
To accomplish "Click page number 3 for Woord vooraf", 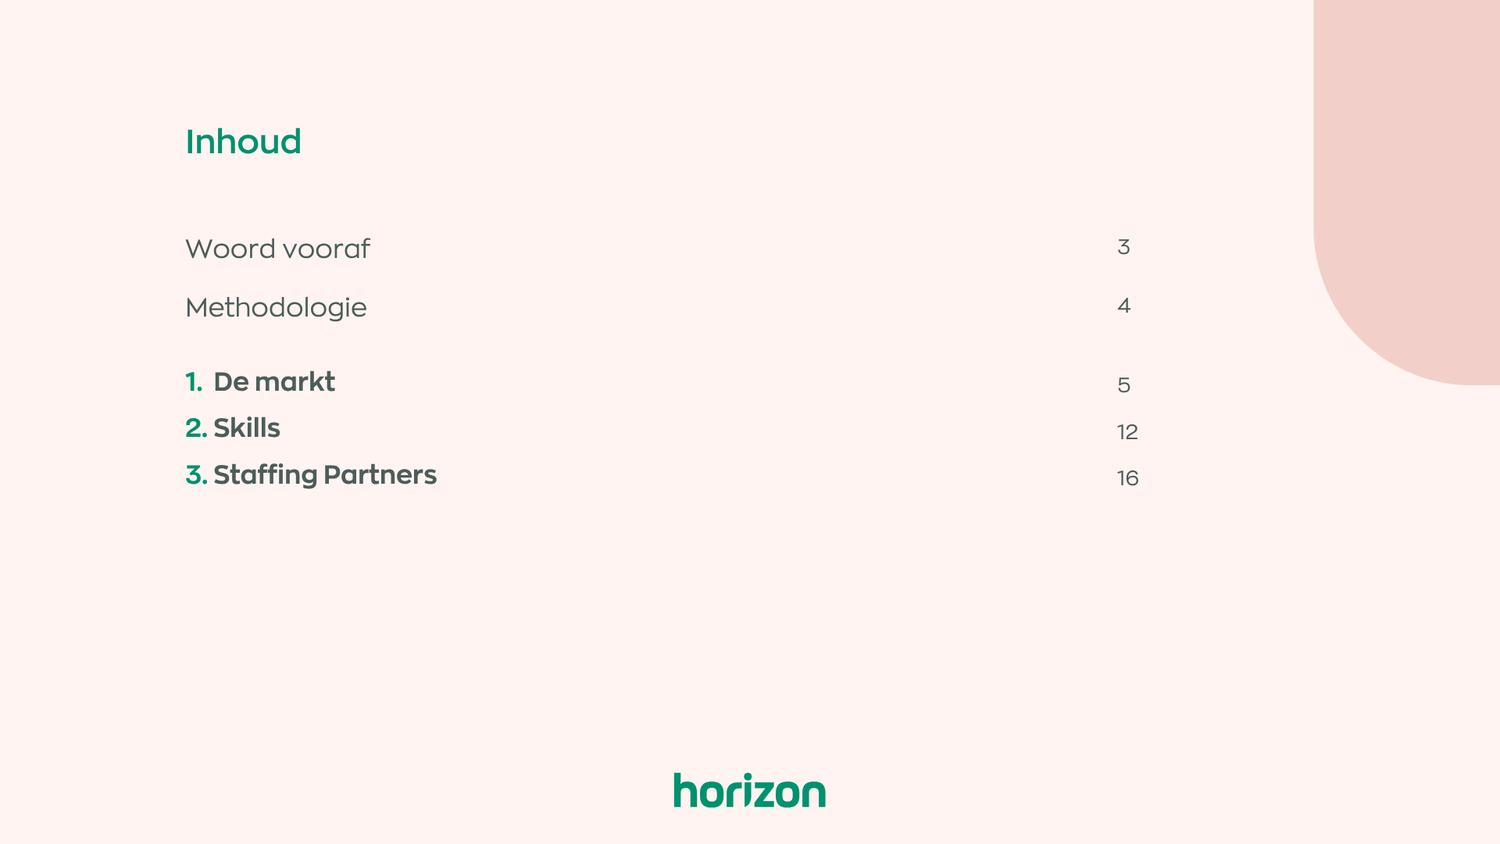I will pos(1123,247).
